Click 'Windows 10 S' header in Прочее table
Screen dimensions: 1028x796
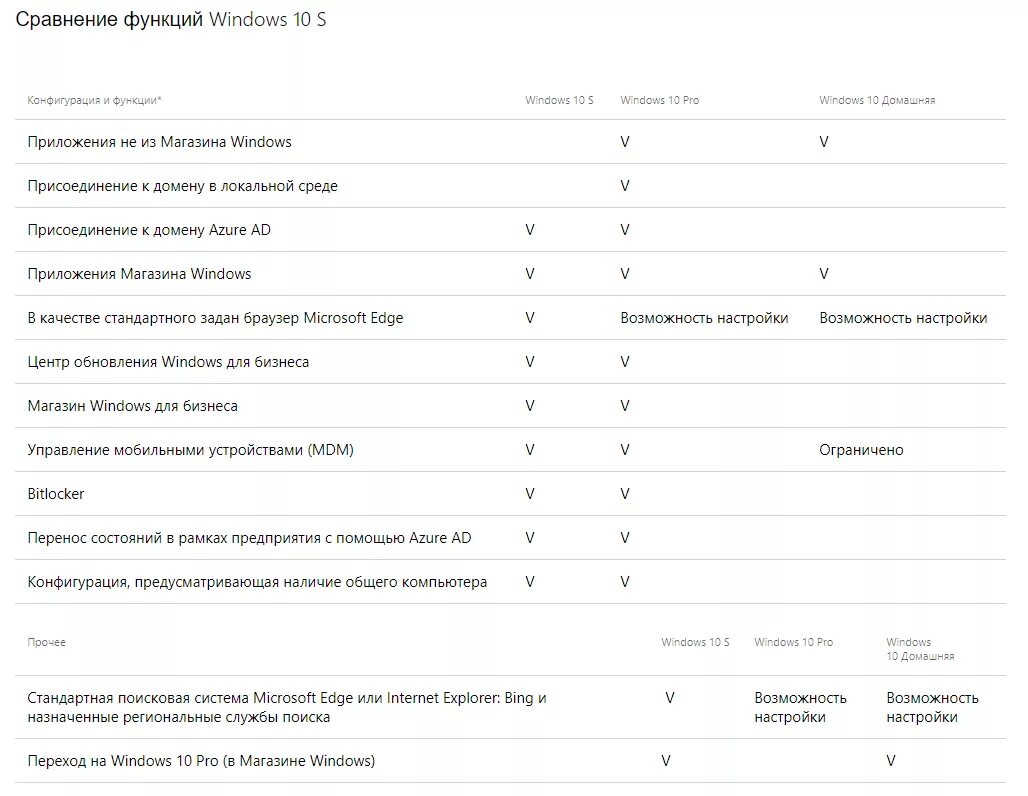[x=695, y=643]
